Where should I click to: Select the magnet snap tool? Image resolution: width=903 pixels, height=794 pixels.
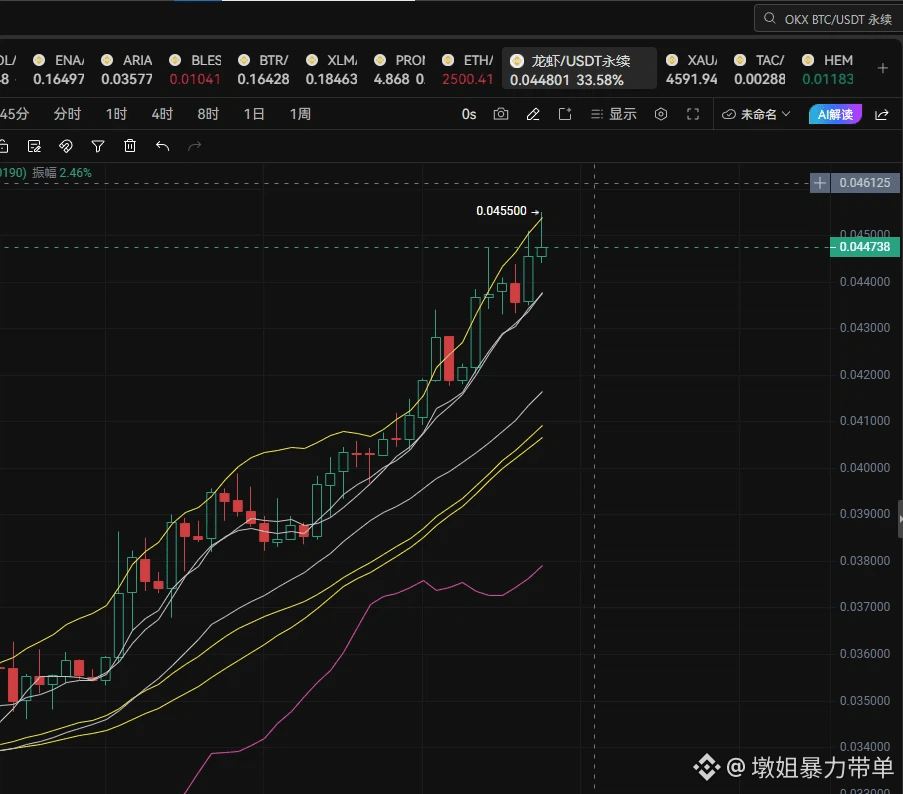(x=66, y=146)
